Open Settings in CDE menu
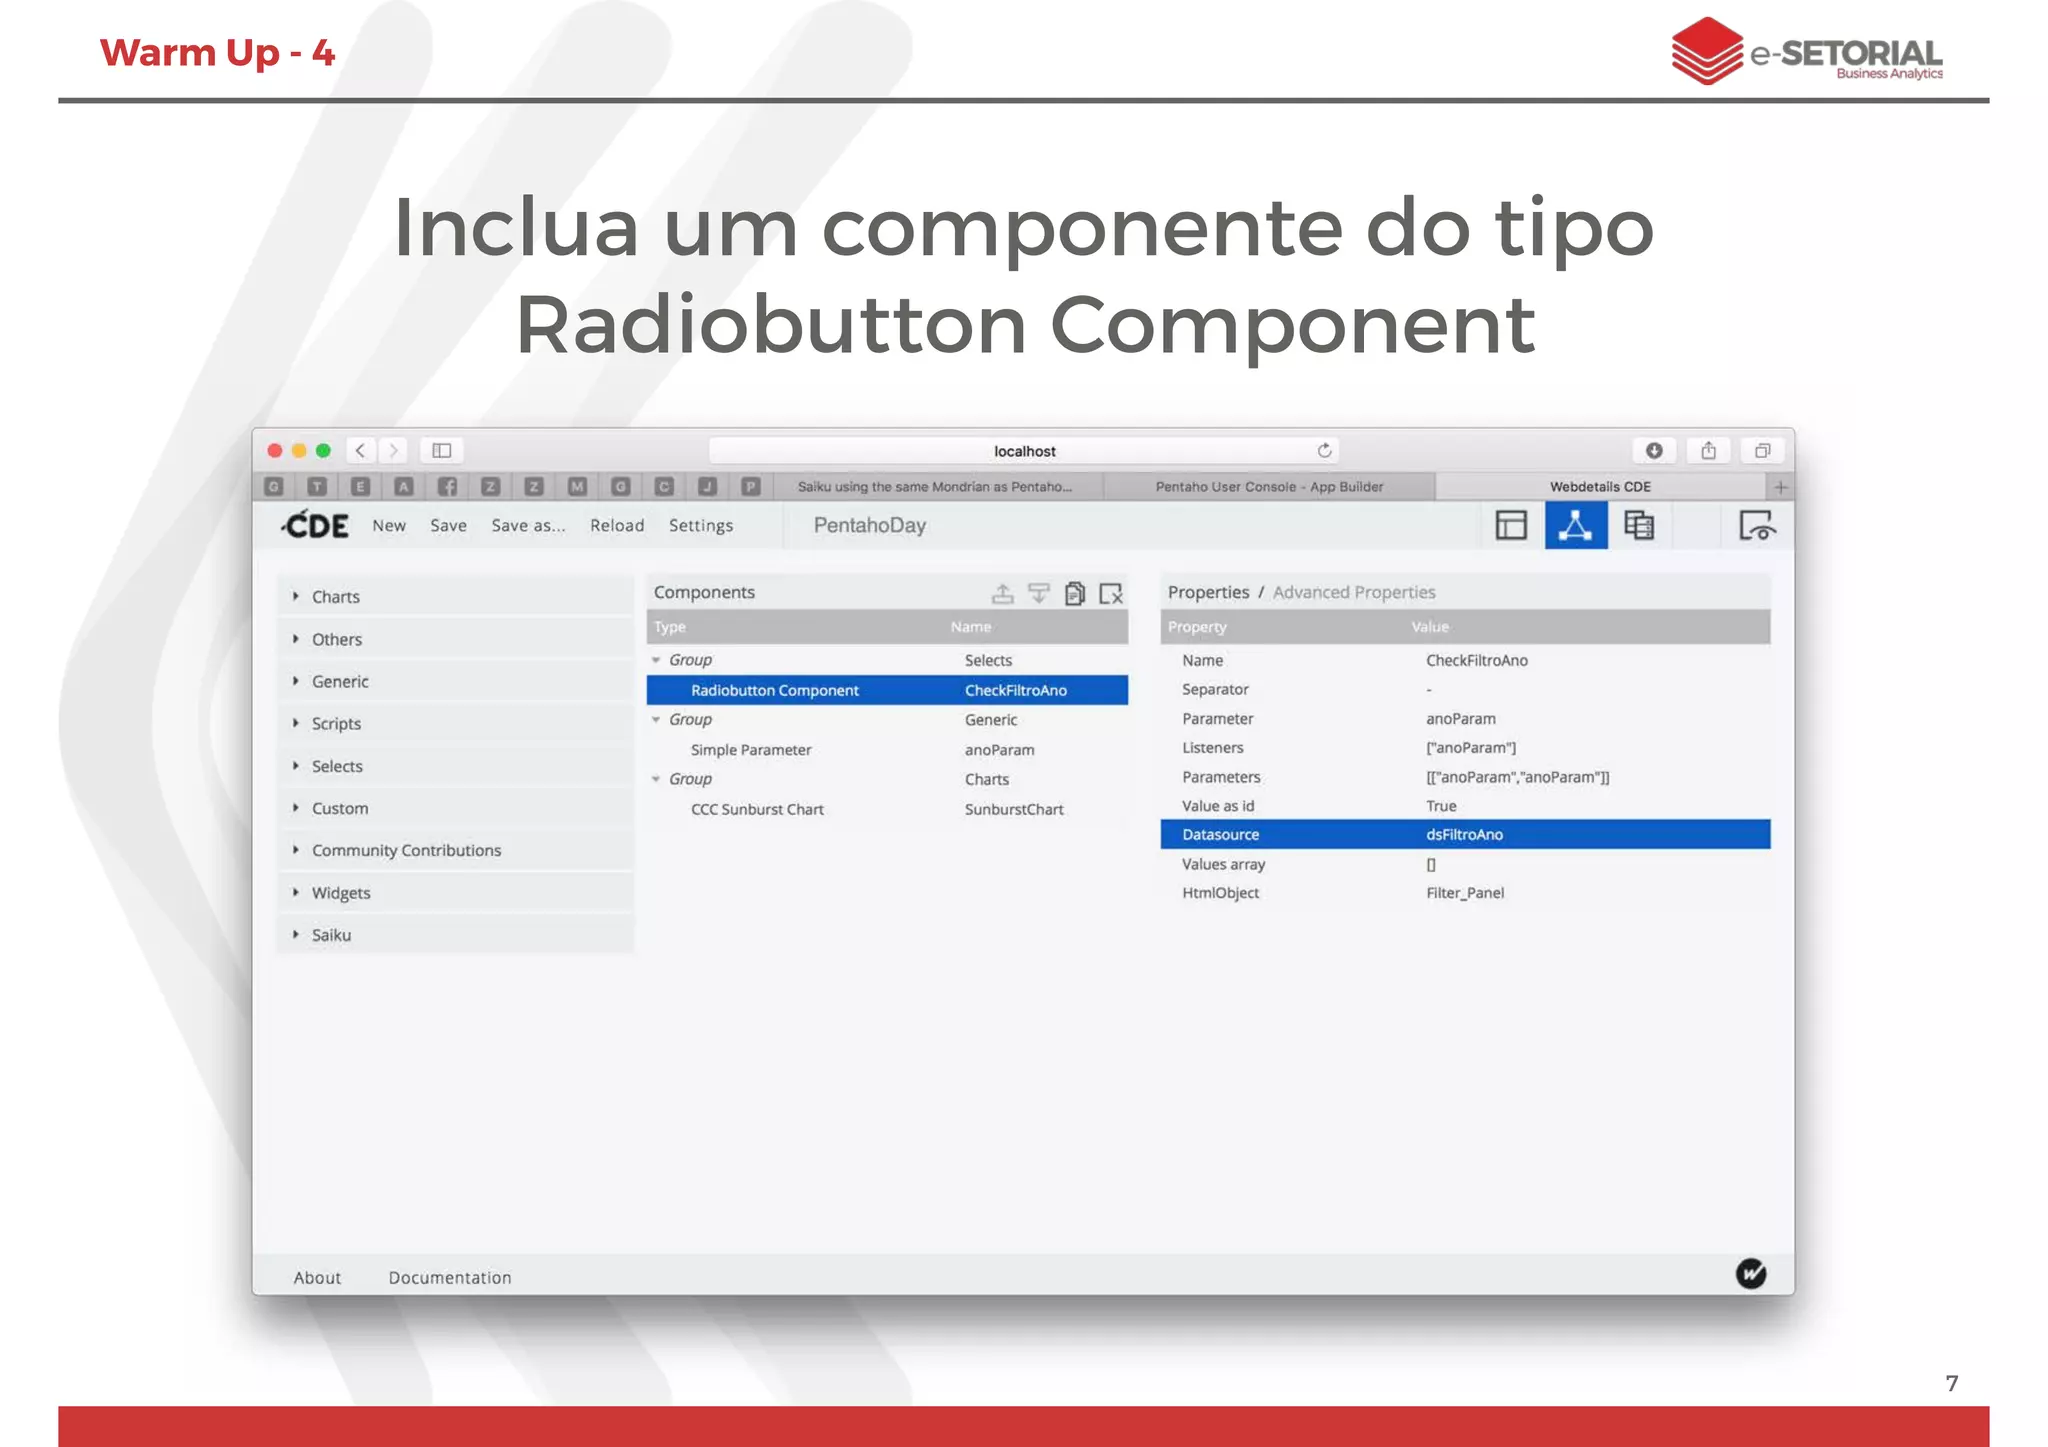2048x1447 pixels. pyautogui.click(x=701, y=525)
